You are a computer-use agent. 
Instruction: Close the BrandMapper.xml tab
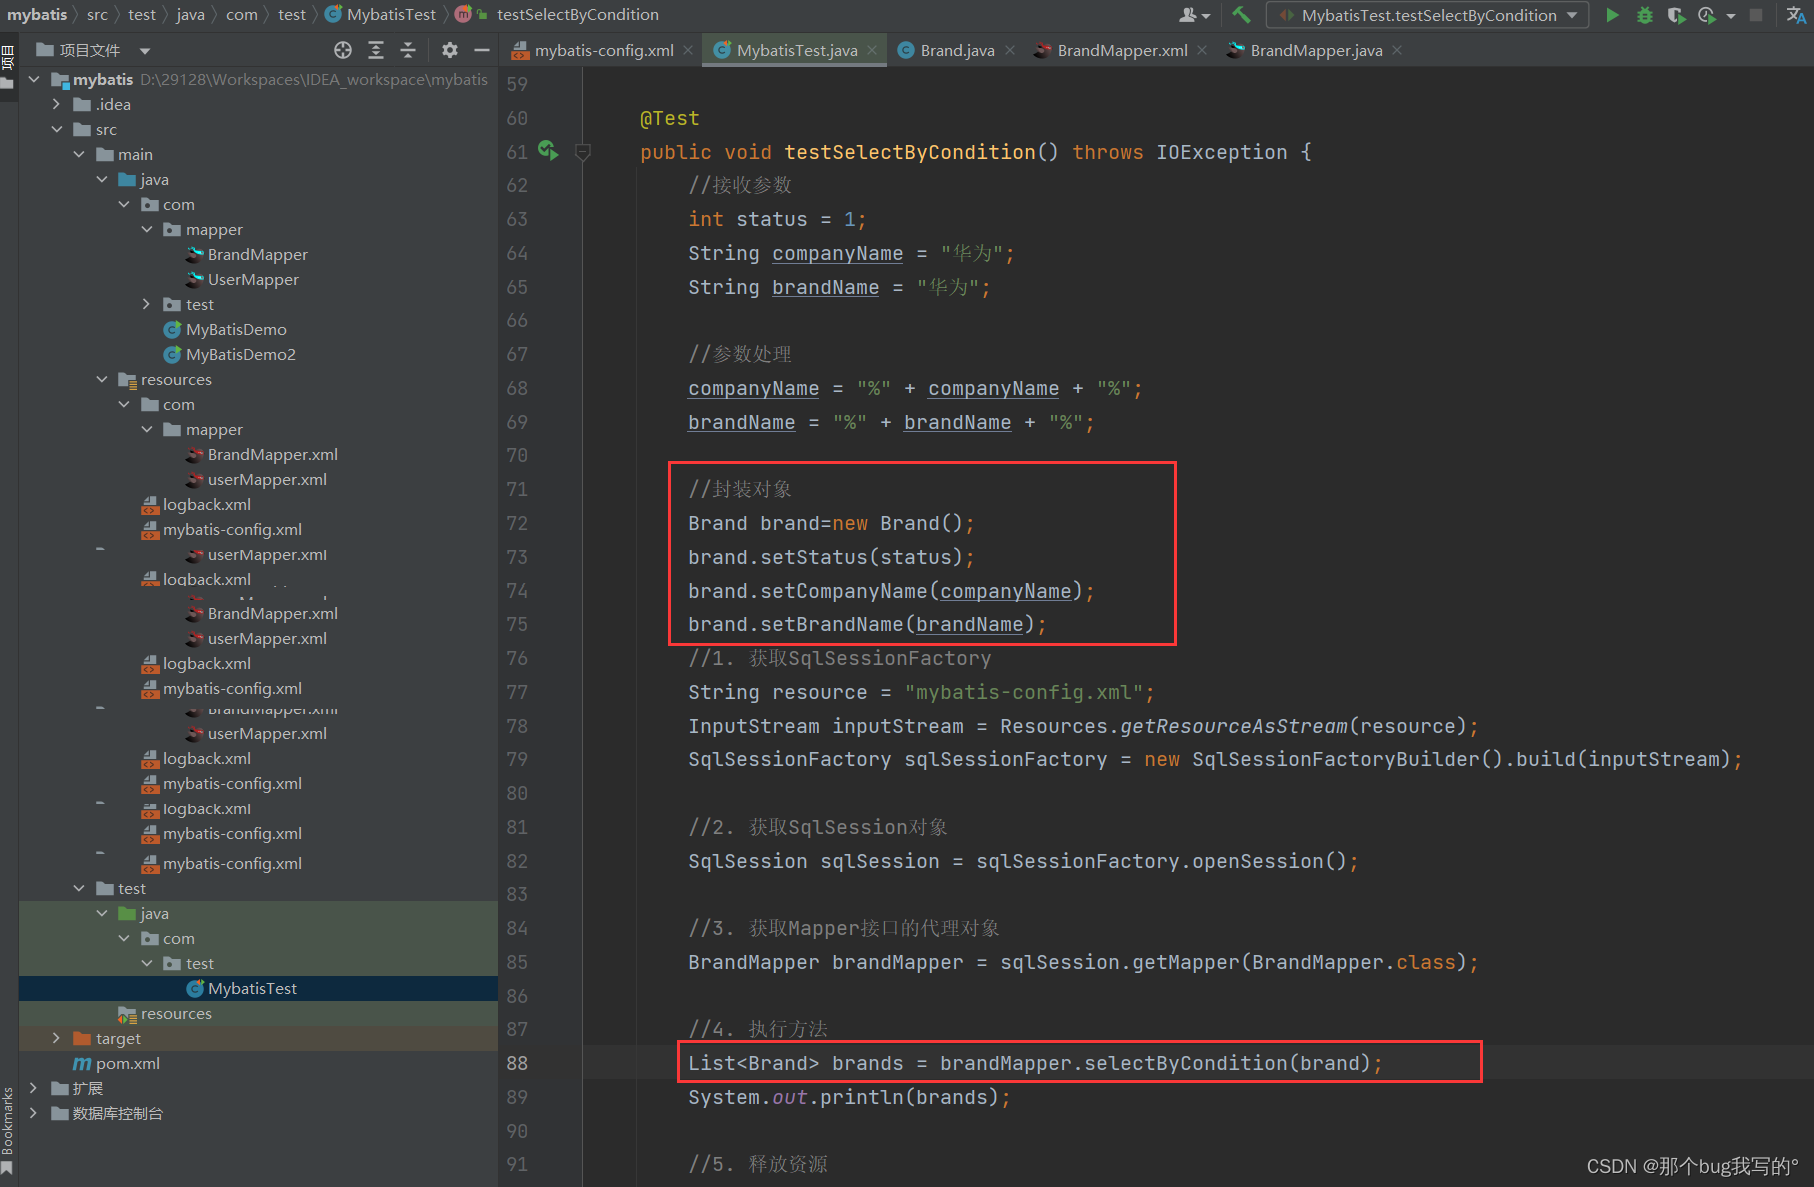[1202, 50]
